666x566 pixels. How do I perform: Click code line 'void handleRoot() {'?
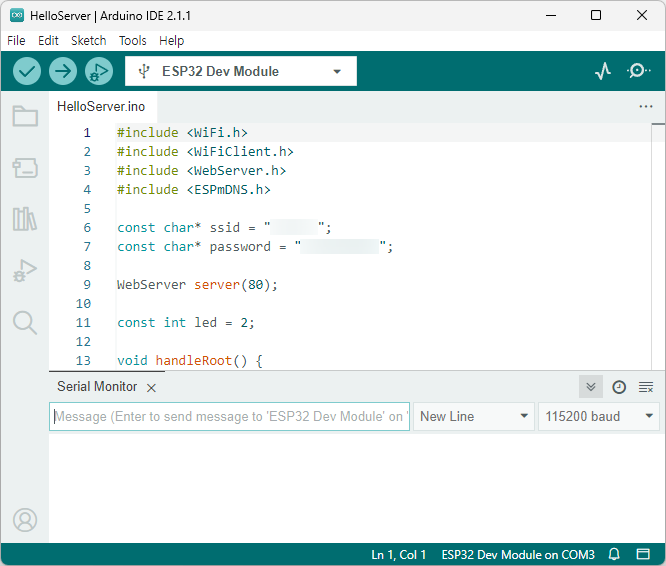click(x=190, y=360)
